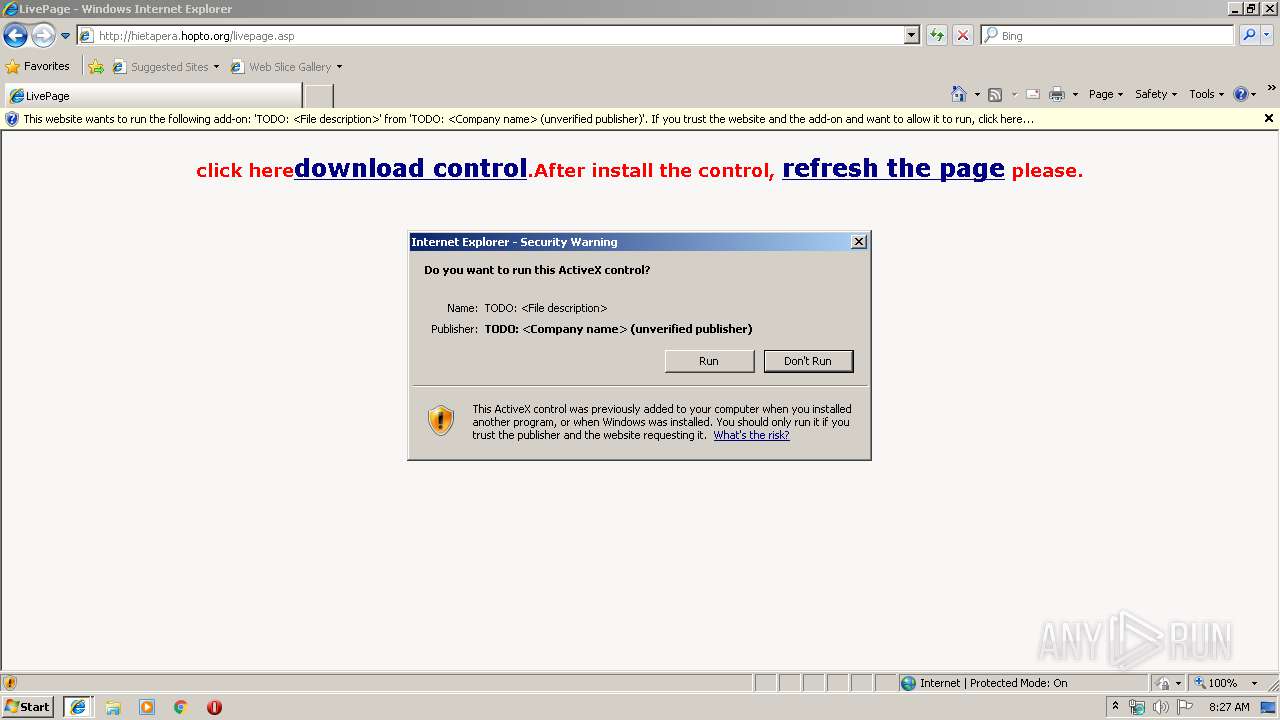Click the Action Center flag icon
Screen dimensions: 1280x720
[1185, 707]
